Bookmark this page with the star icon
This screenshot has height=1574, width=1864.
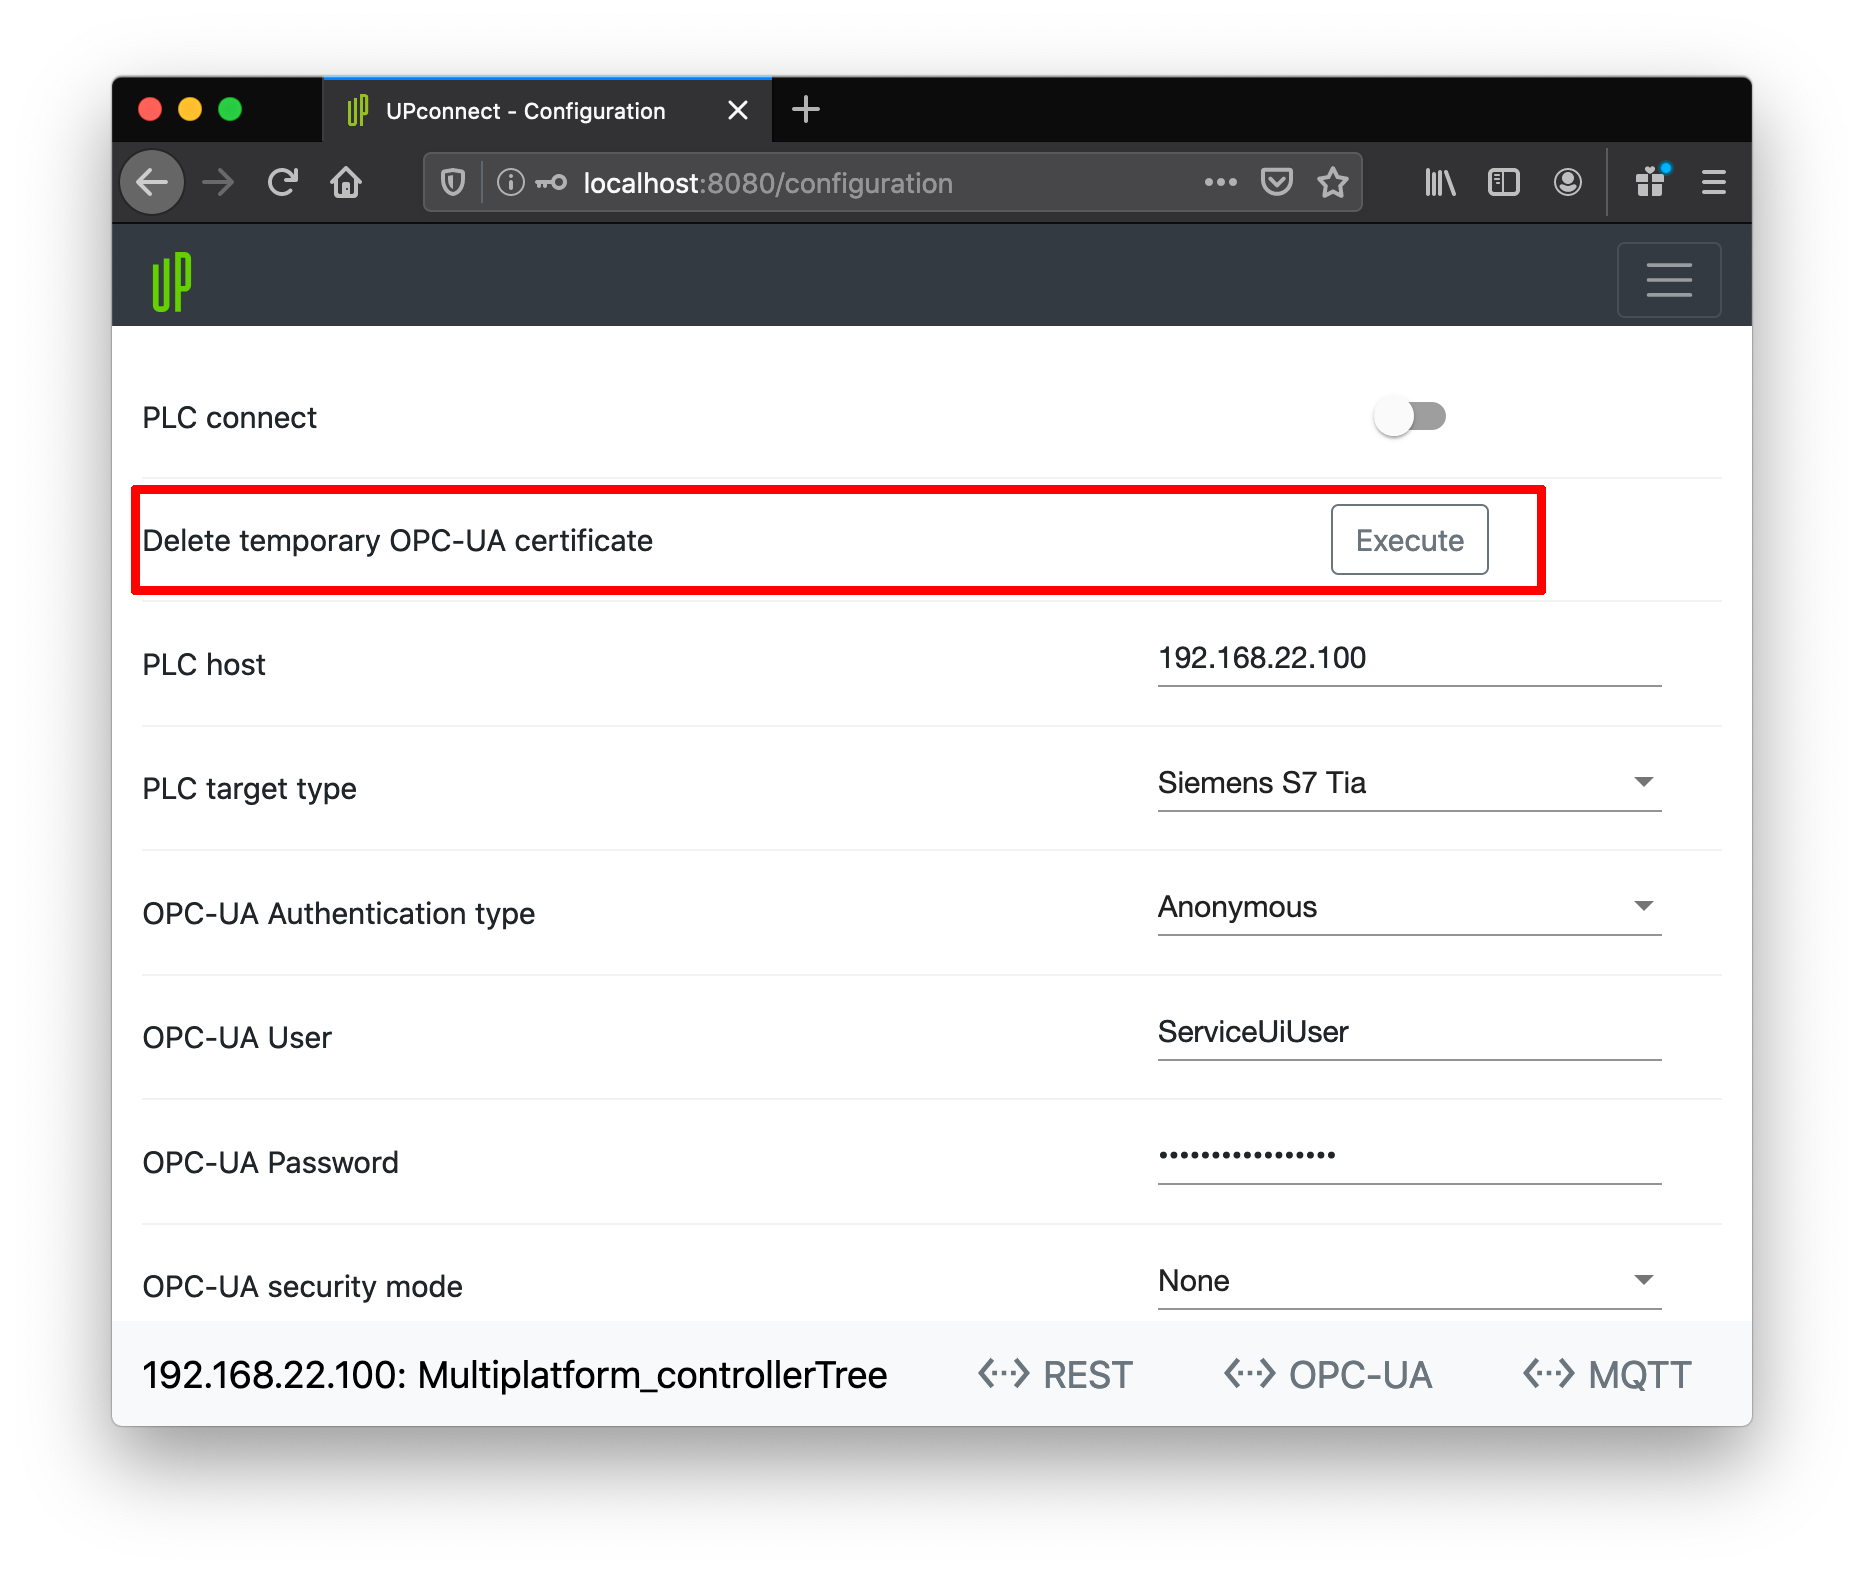(x=1332, y=183)
